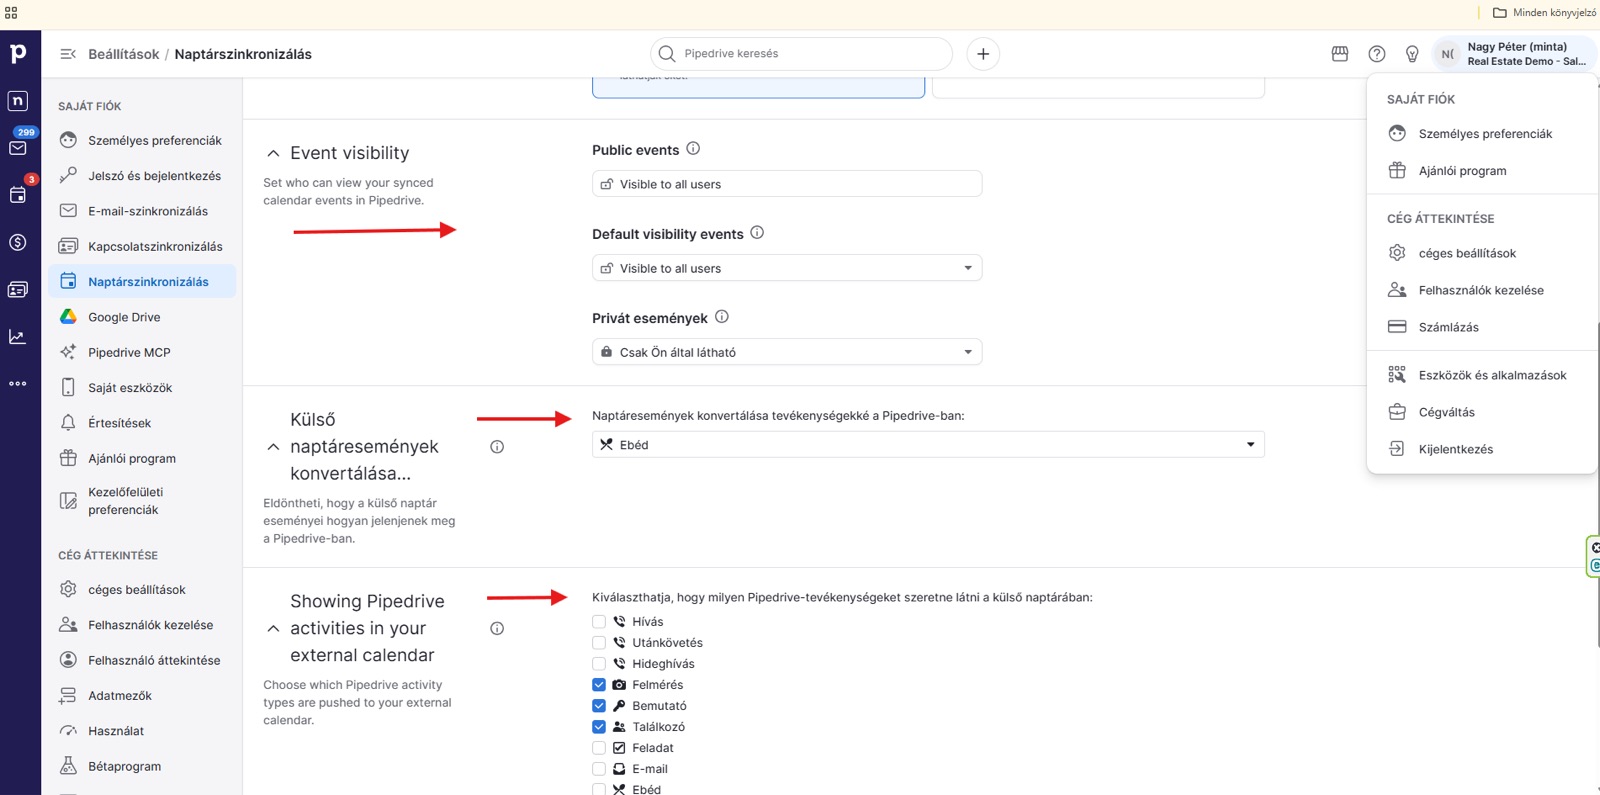Screen dimensions: 1600x795
Task: Open the lightbulb tips icon
Action: [1412, 54]
